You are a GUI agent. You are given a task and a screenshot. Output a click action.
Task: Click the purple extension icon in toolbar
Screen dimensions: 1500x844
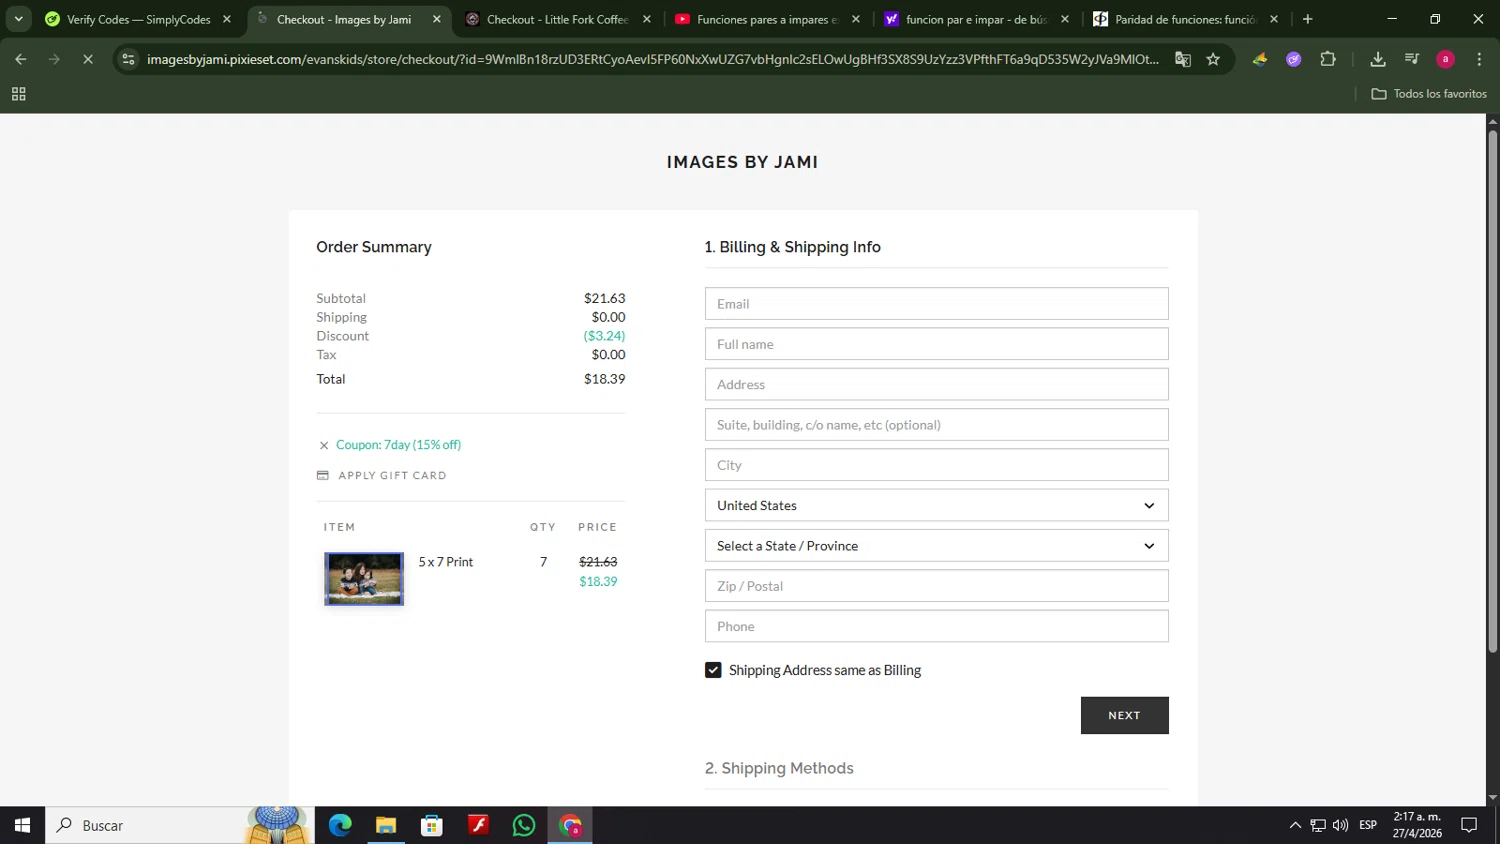(x=1294, y=60)
